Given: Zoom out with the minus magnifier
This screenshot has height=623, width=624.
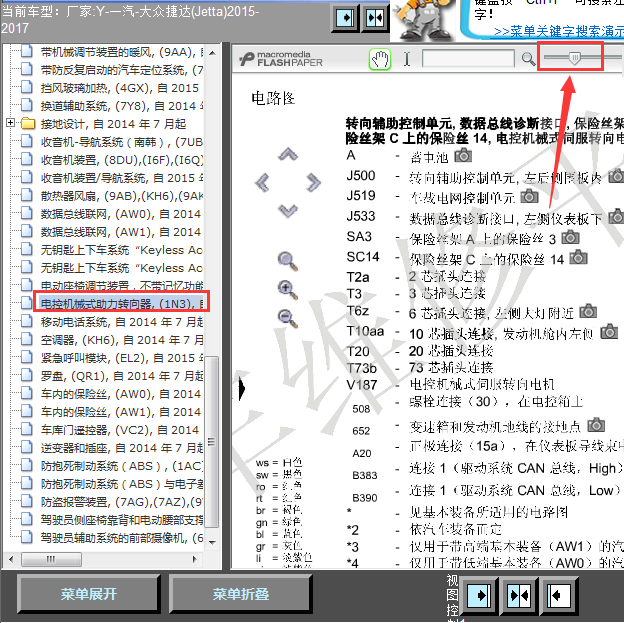Looking at the screenshot, I should pos(288,319).
